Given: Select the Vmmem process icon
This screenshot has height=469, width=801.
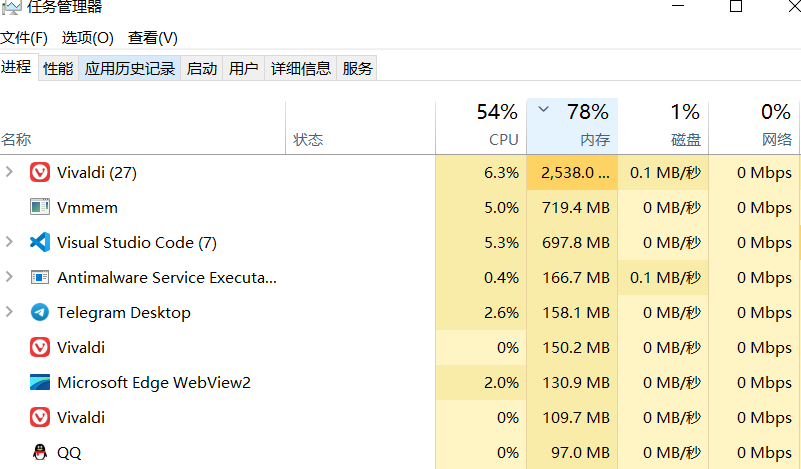Looking at the screenshot, I should tap(40, 207).
